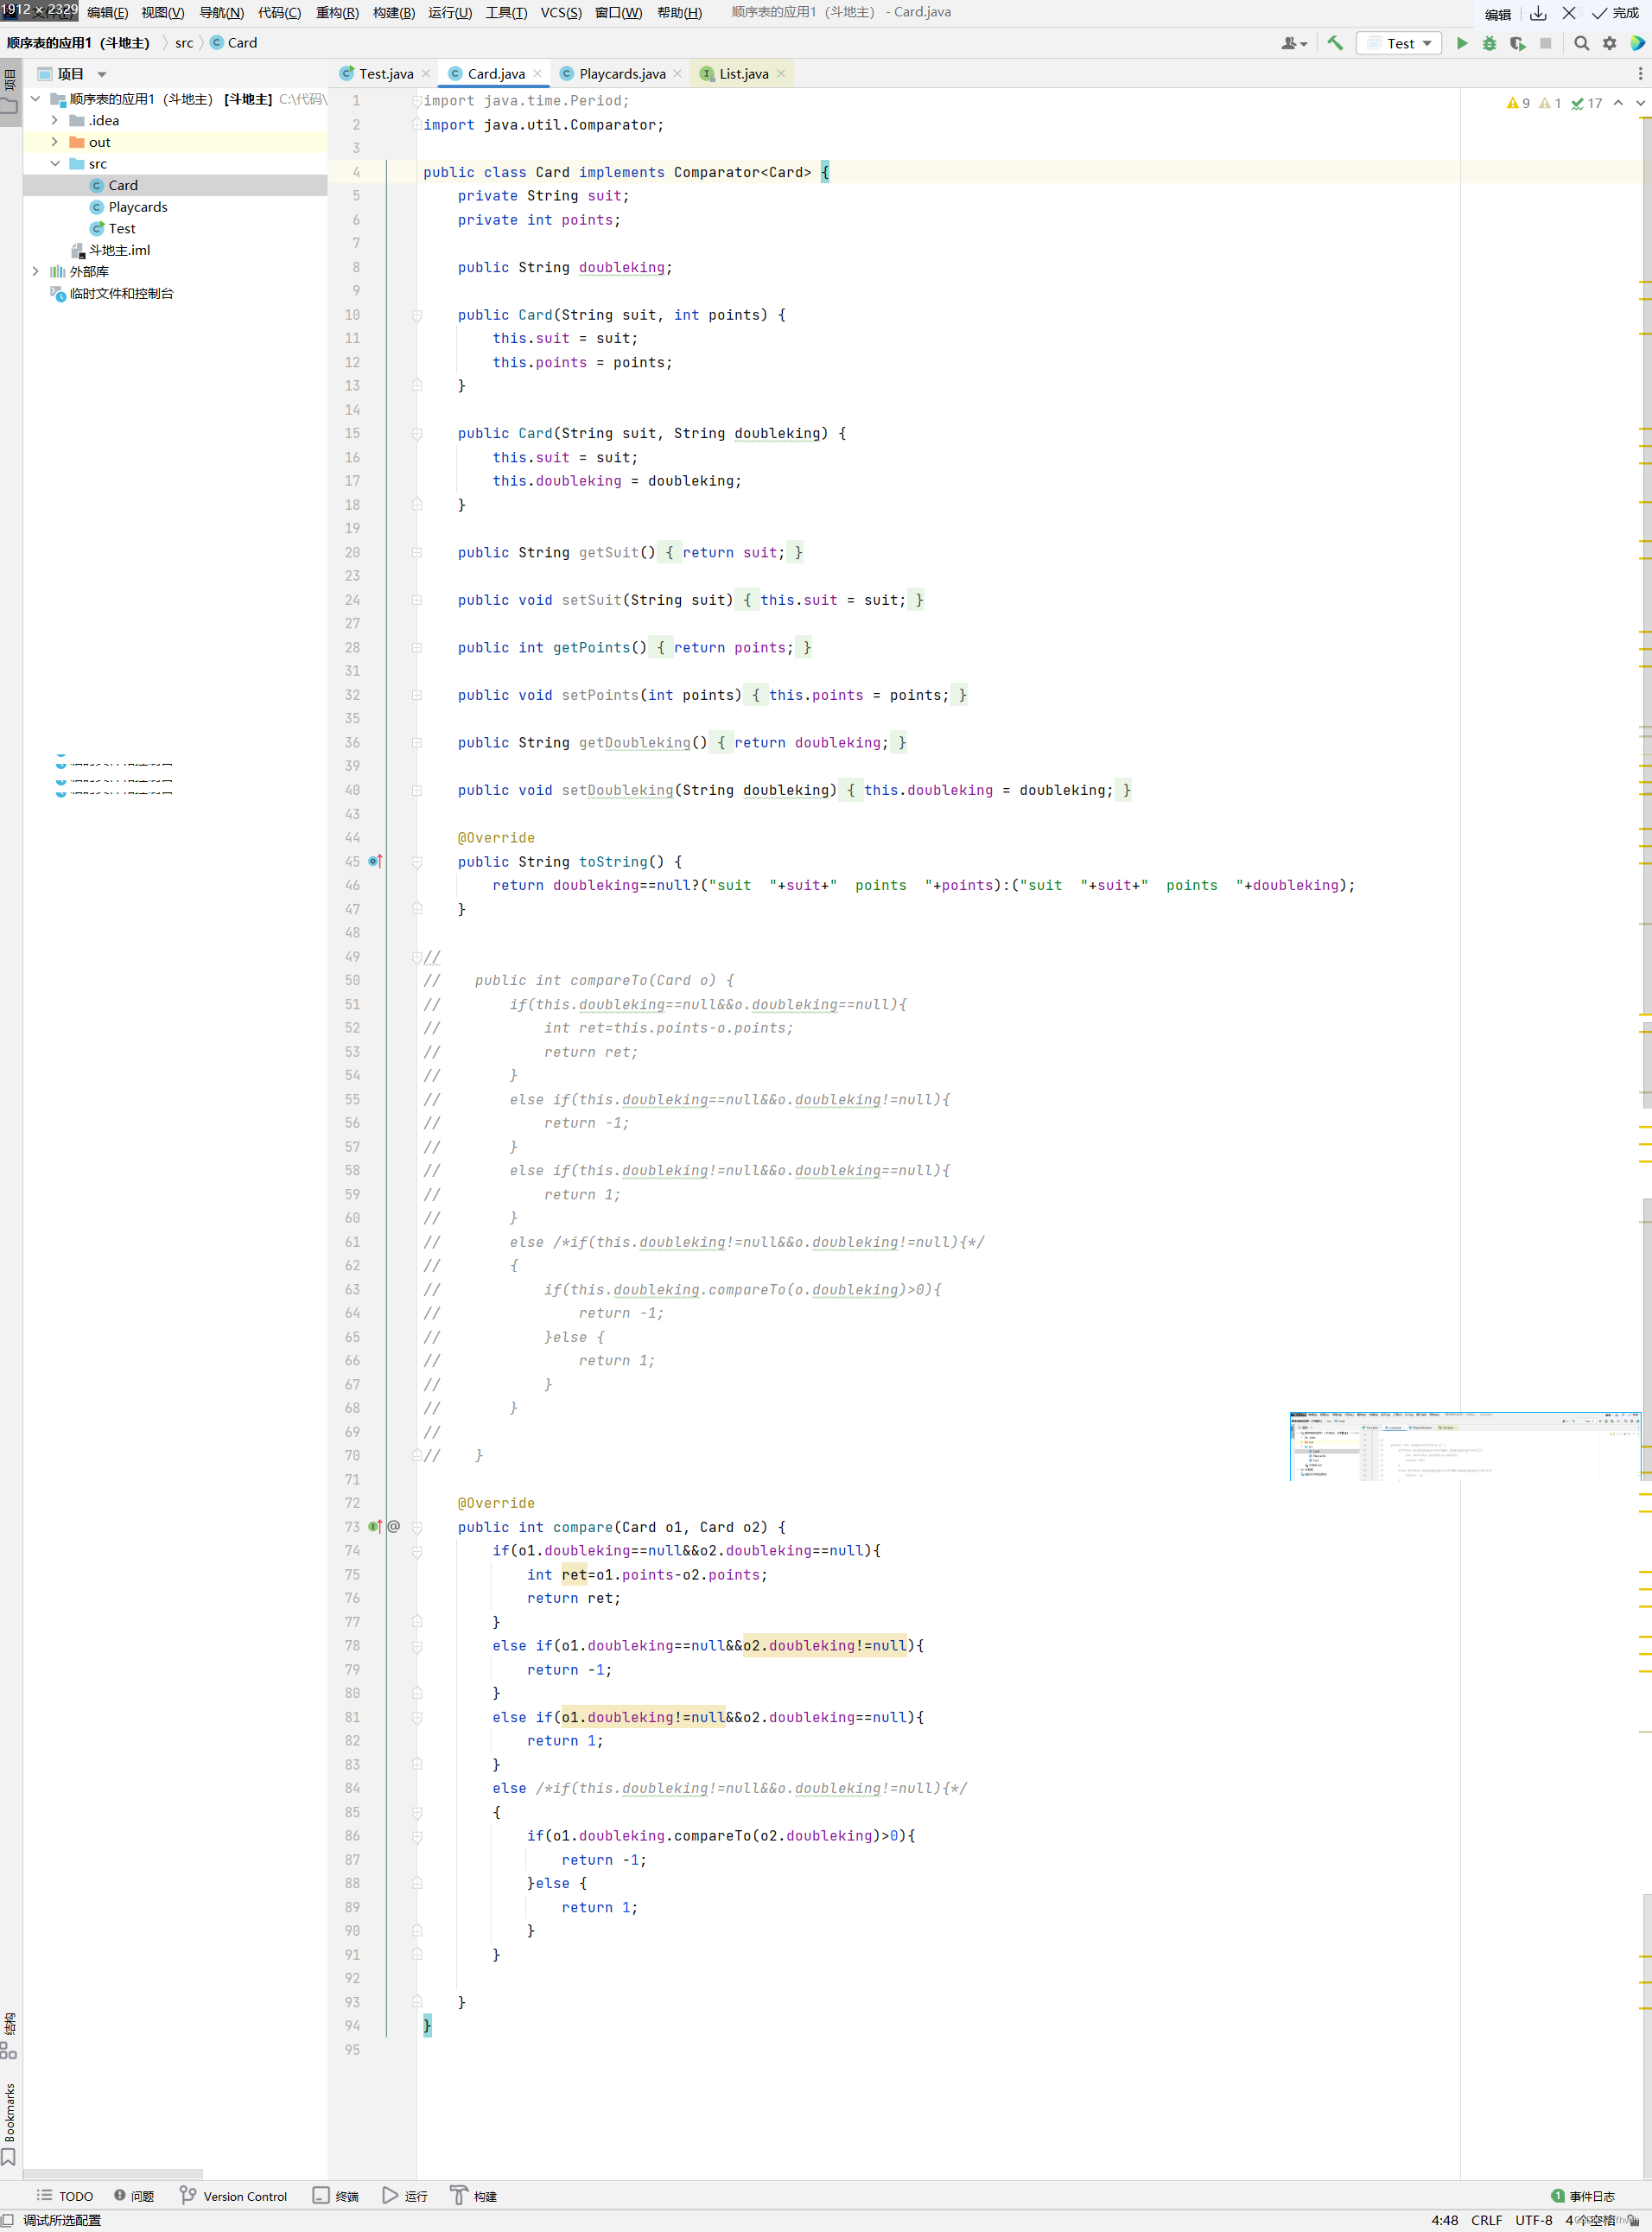Click the 17 typos indicator
The height and width of the screenshot is (2232, 1652).
coord(1586,103)
